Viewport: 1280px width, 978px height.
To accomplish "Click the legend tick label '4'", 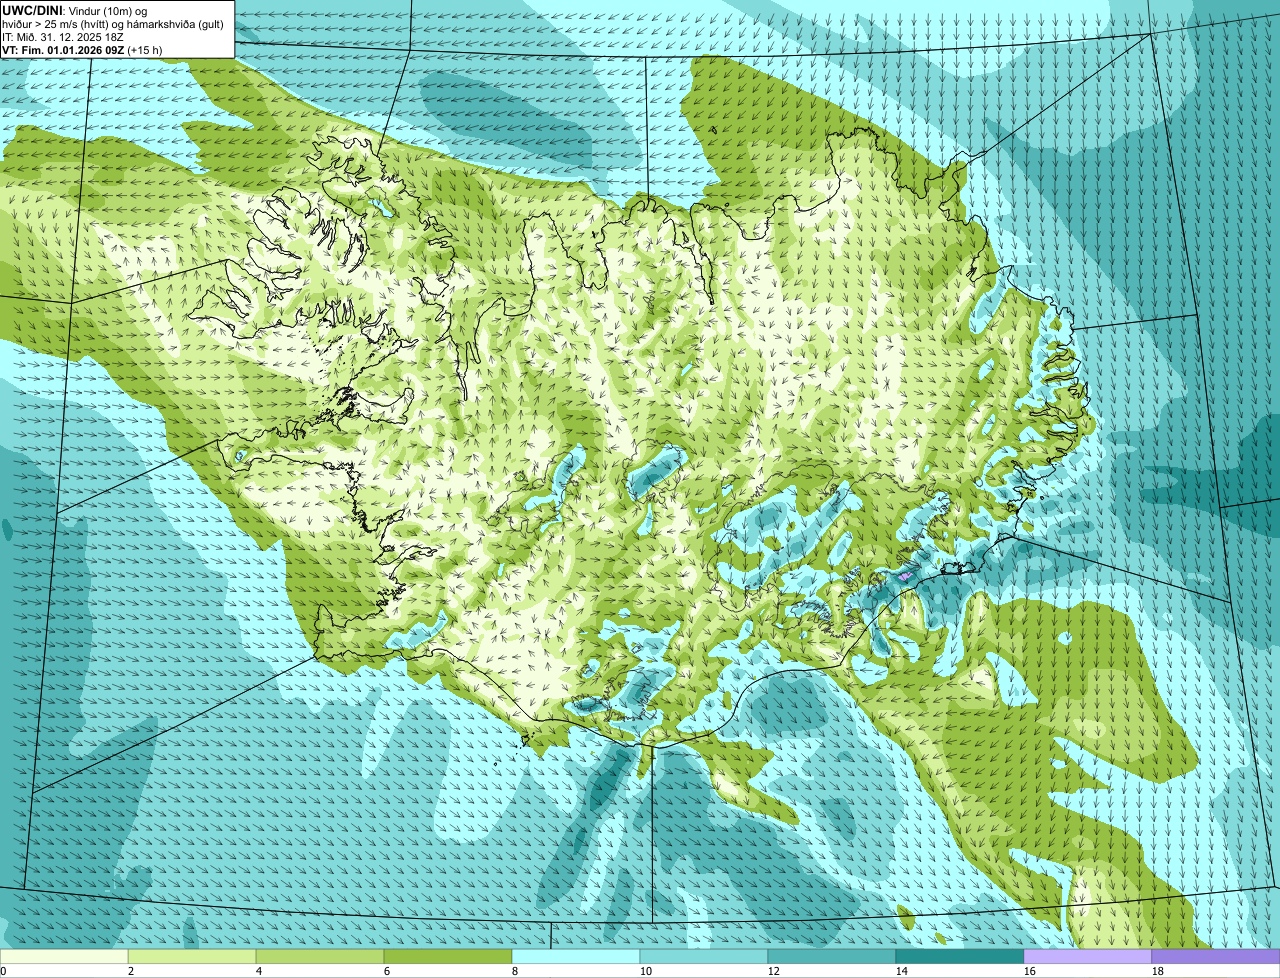I will (x=259, y=971).
